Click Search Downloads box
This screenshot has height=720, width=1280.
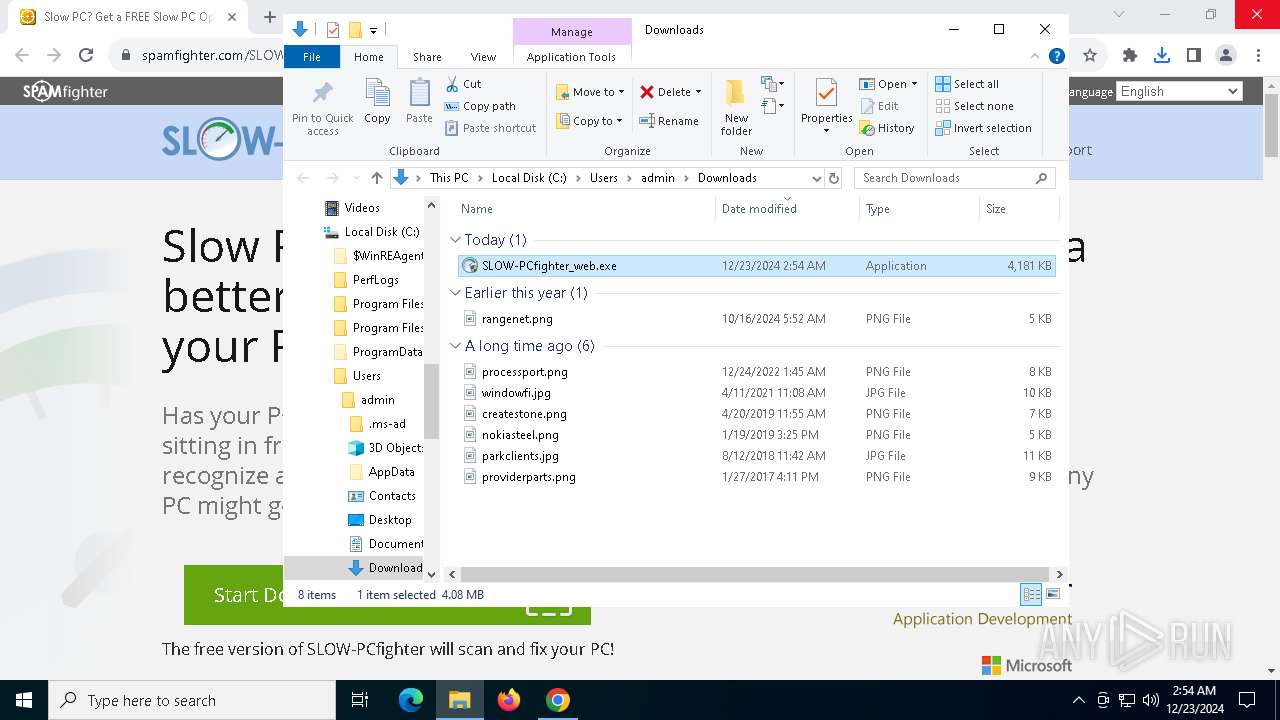coord(955,178)
